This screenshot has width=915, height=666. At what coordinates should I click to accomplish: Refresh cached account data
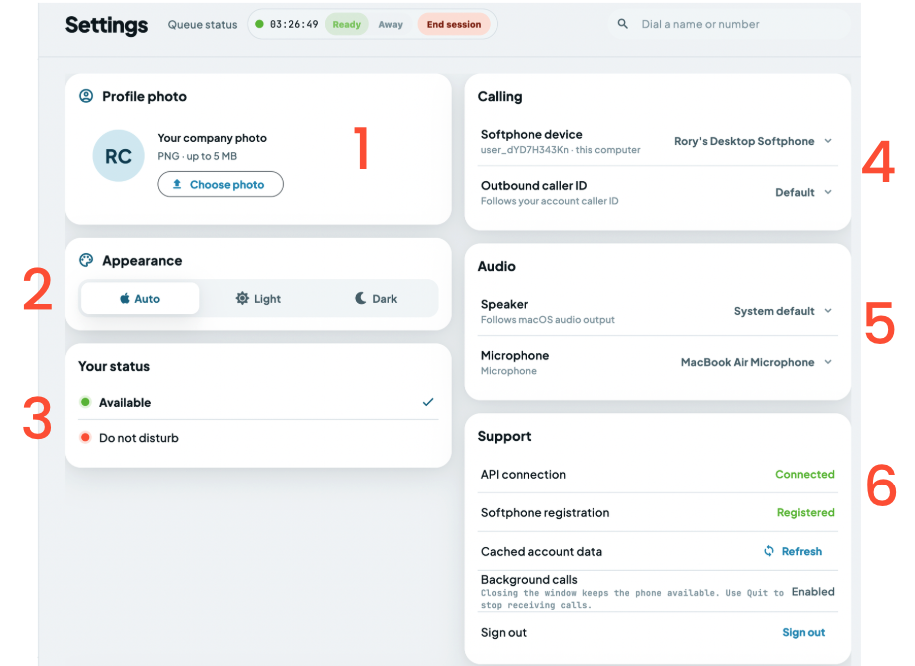(793, 551)
